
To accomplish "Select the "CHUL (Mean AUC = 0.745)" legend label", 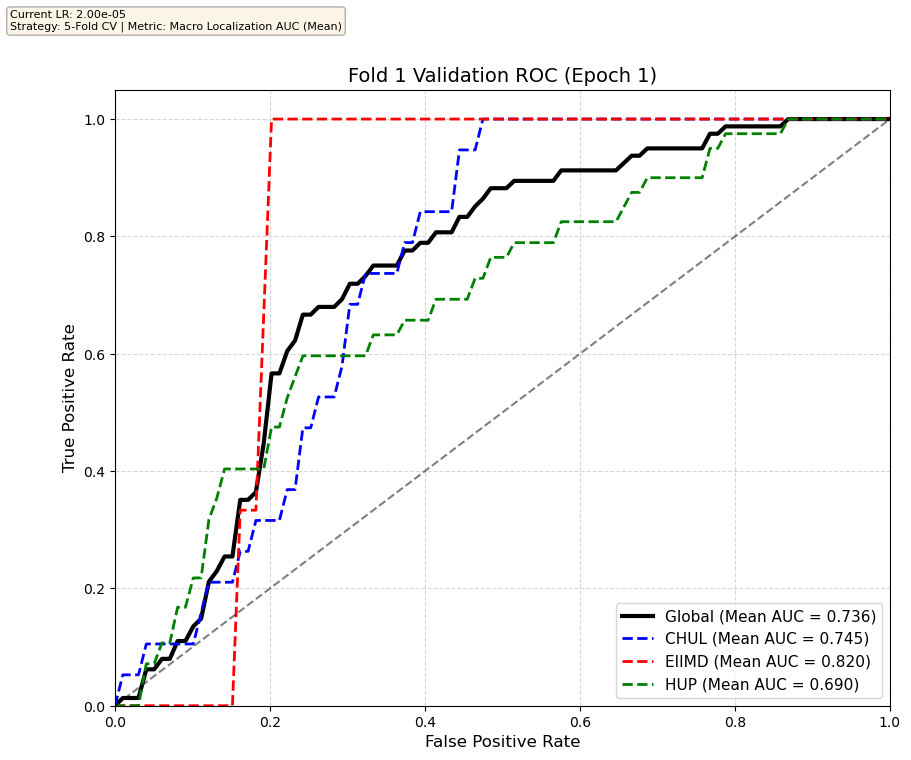I will (767, 639).
